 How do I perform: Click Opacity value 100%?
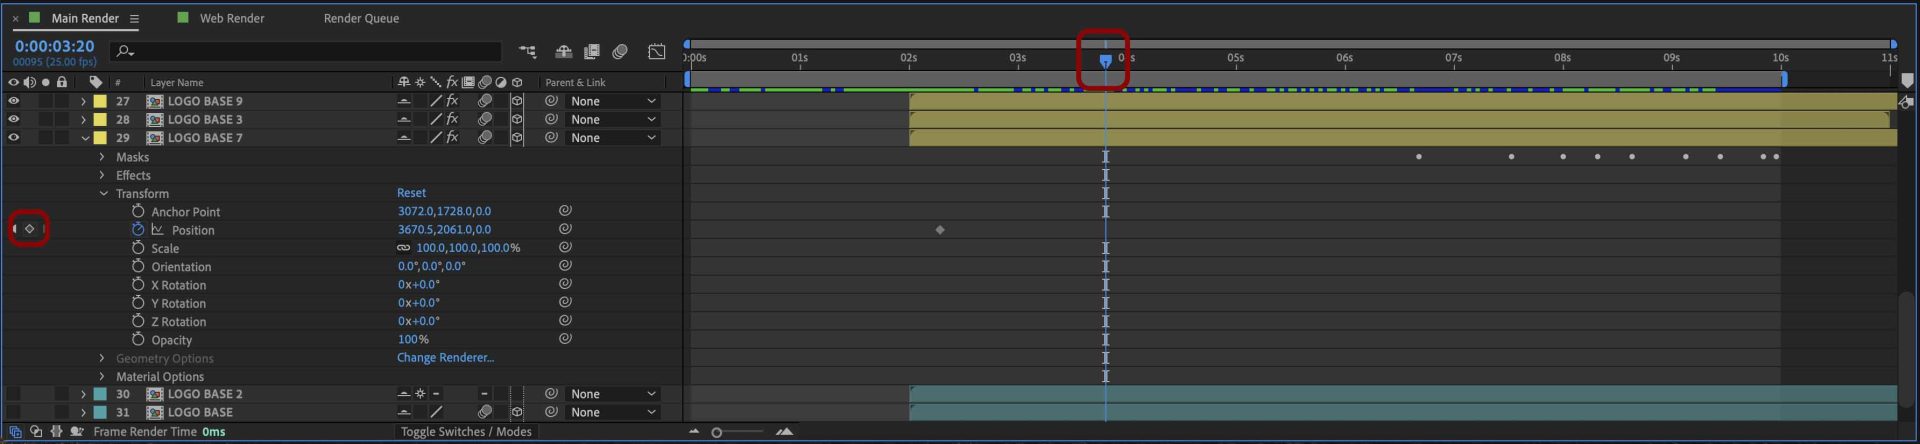coord(413,339)
